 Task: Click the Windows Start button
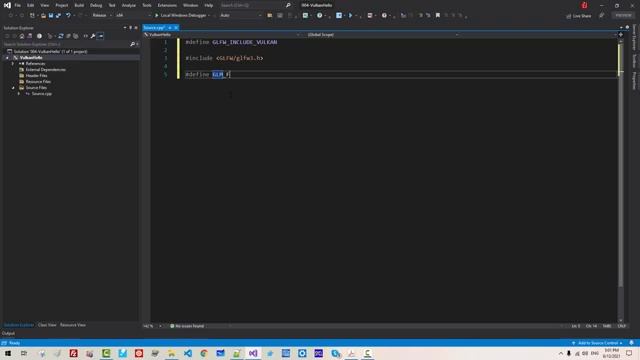(x=8, y=353)
